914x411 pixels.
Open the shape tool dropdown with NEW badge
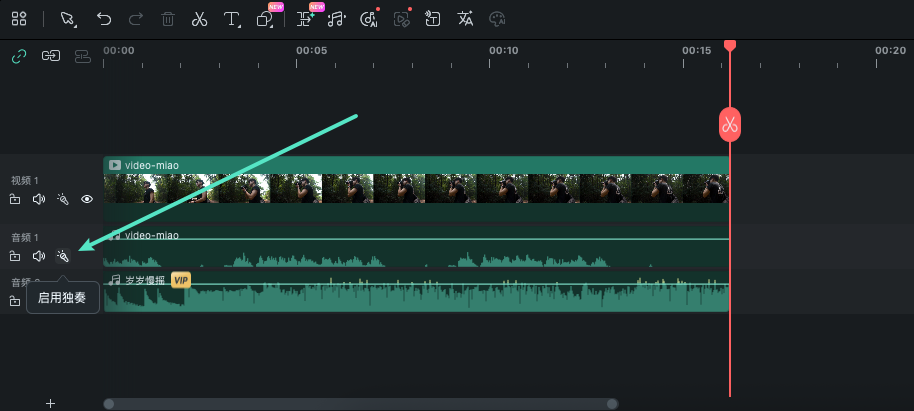[x=266, y=19]
